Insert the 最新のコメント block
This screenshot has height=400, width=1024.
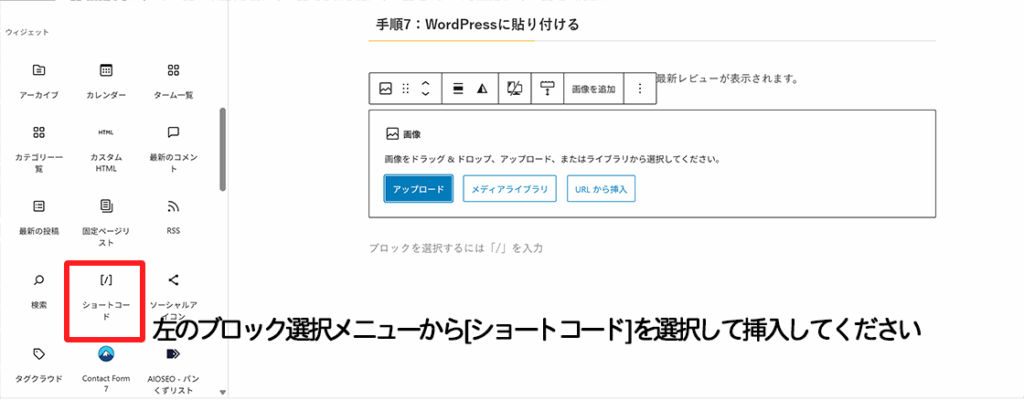[x=173, y=148]
